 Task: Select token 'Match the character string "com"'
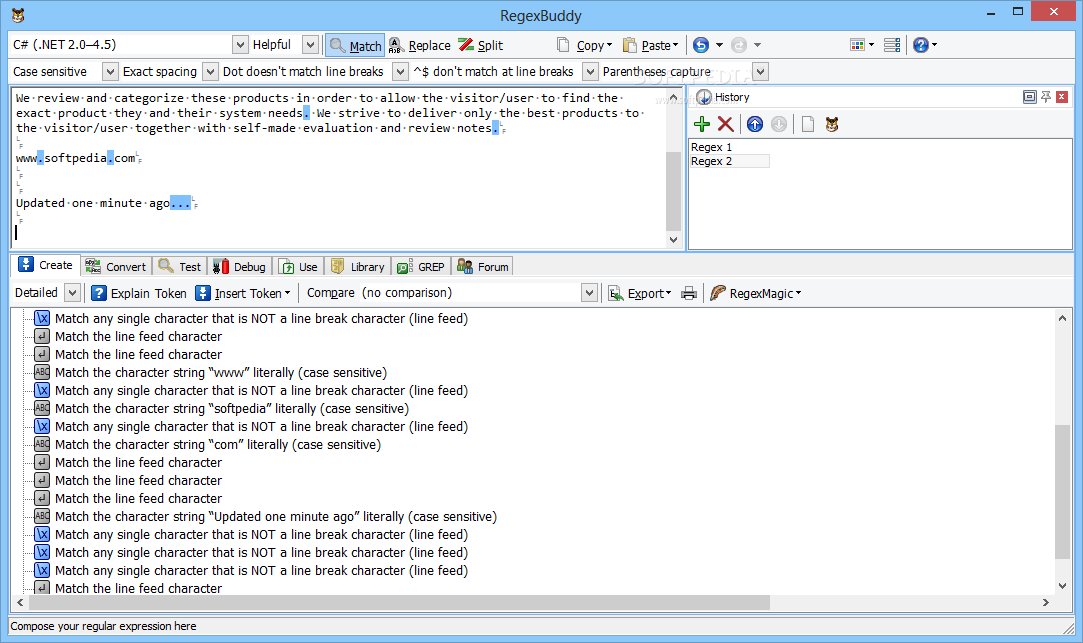point(218,445)
